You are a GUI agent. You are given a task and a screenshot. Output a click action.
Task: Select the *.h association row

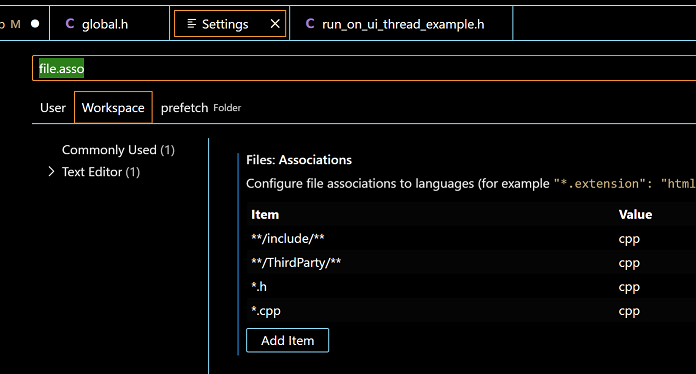471,287
